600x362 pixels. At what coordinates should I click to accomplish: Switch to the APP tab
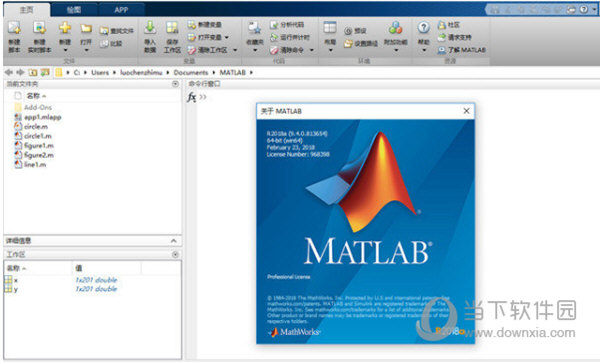point(121,10)
